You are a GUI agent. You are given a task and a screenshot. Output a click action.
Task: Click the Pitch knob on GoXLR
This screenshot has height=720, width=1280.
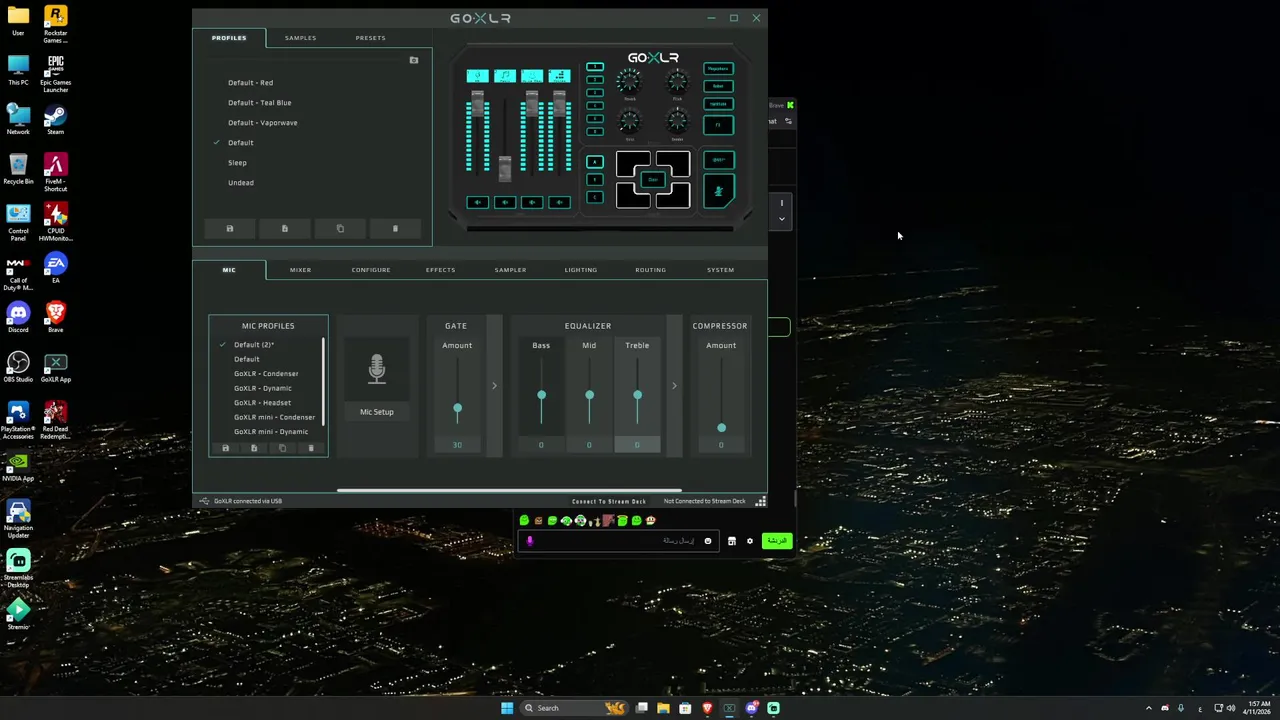(x=677, y=82)
